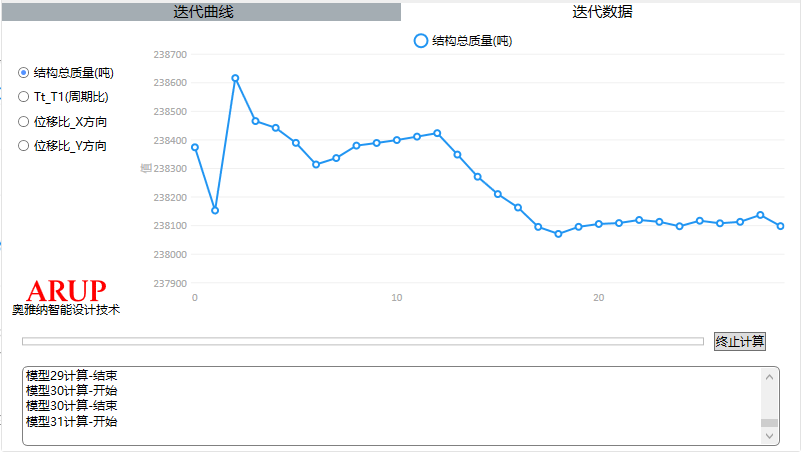Viewport: 801px width, 455px height.
Task: Open the 迭代数据 tab
Action: coord(601,12)
